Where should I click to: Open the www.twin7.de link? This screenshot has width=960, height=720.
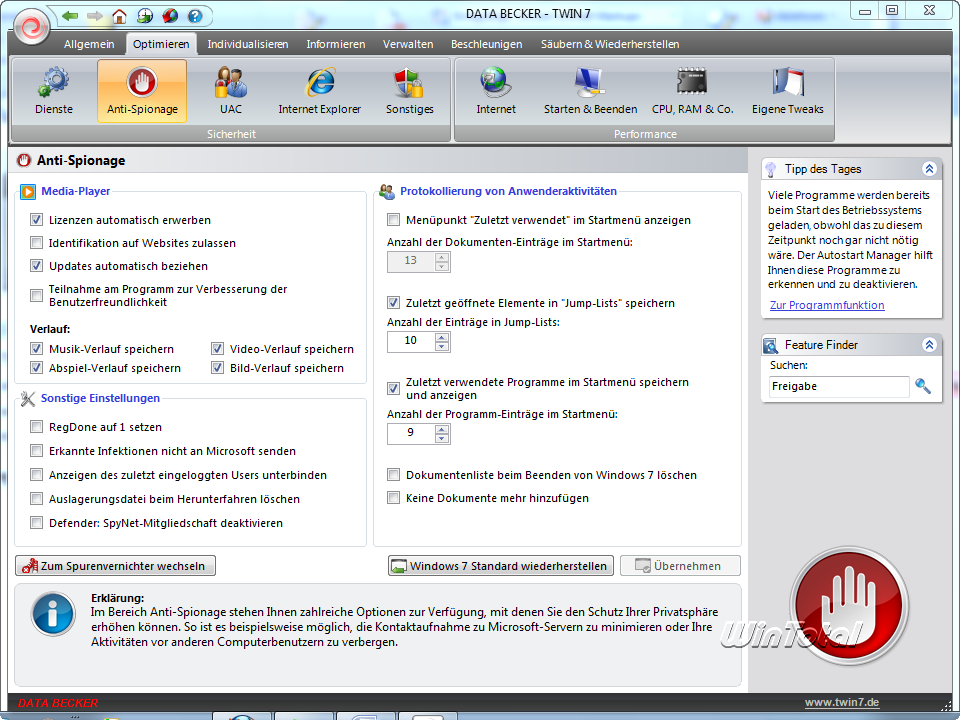tap(842, 702)
